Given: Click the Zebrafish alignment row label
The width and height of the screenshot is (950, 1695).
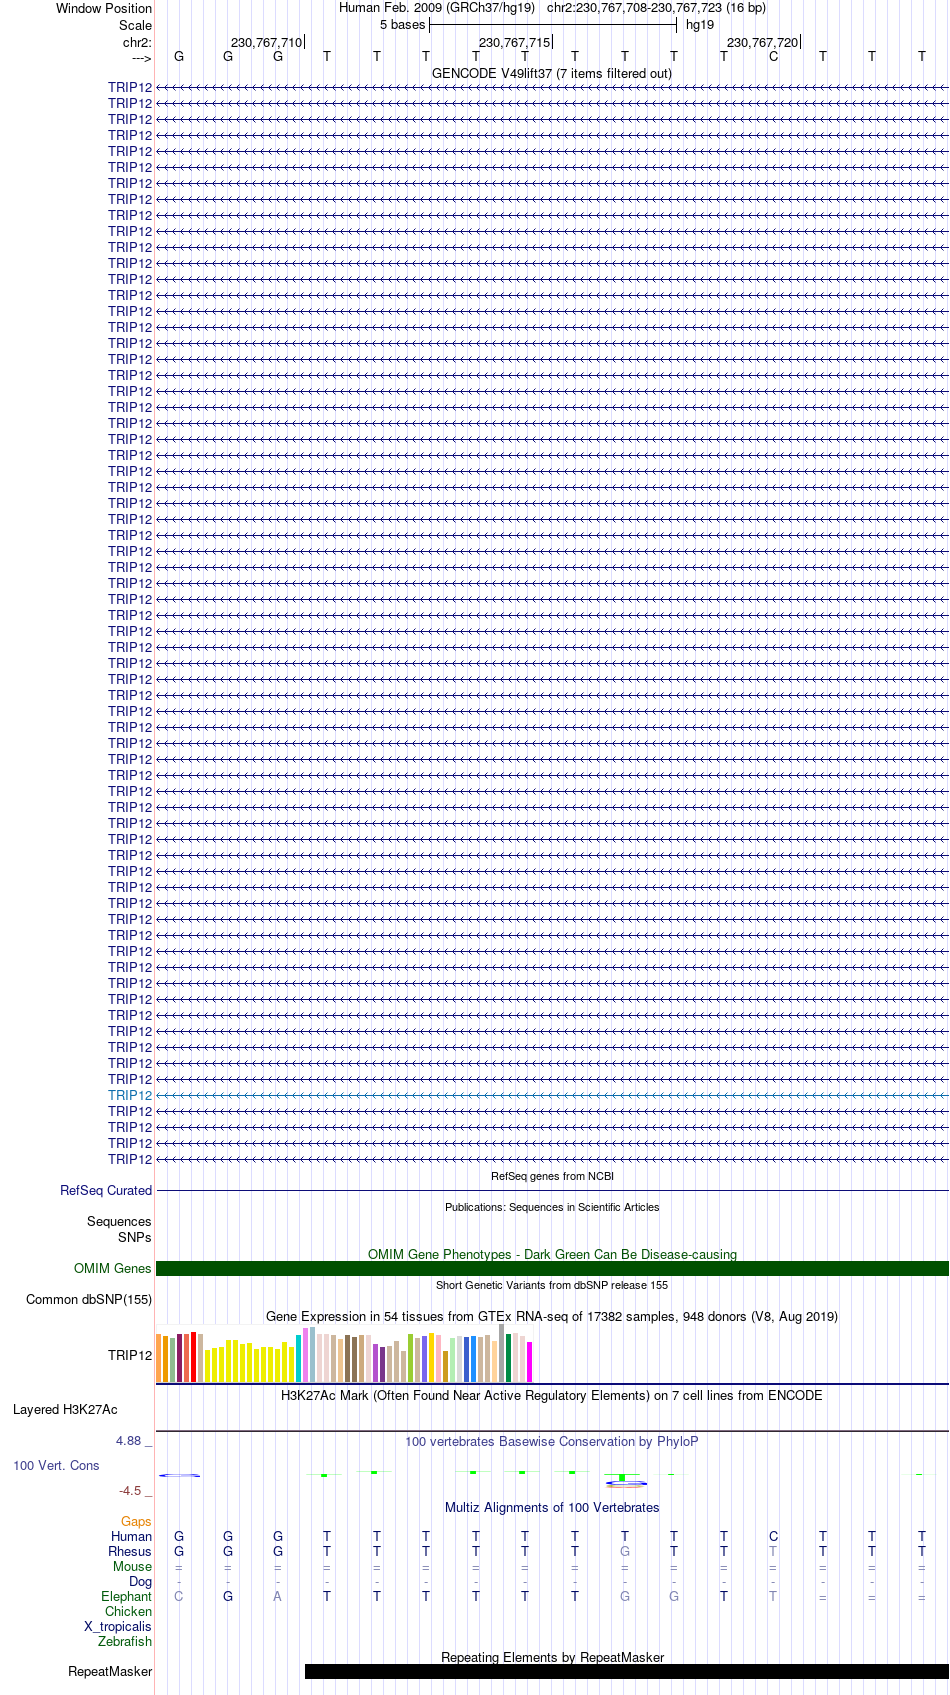Looking at the screenshot, I should [125, 1642].
